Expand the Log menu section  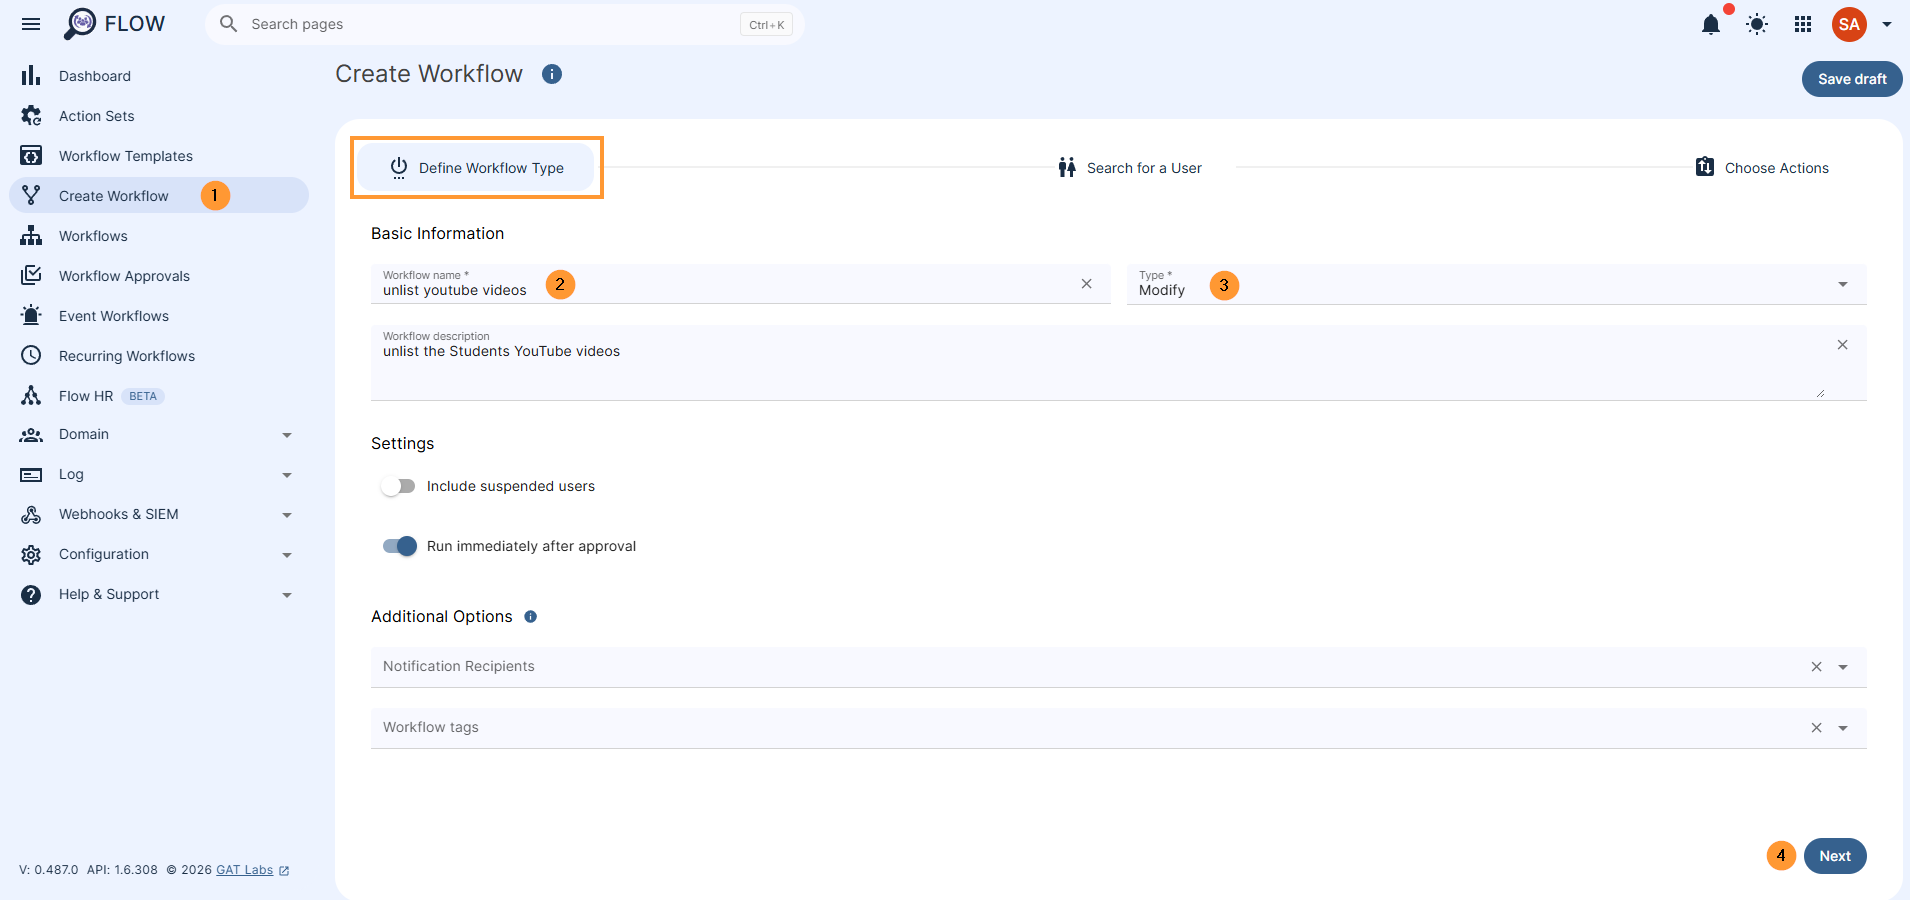[287, 475]
